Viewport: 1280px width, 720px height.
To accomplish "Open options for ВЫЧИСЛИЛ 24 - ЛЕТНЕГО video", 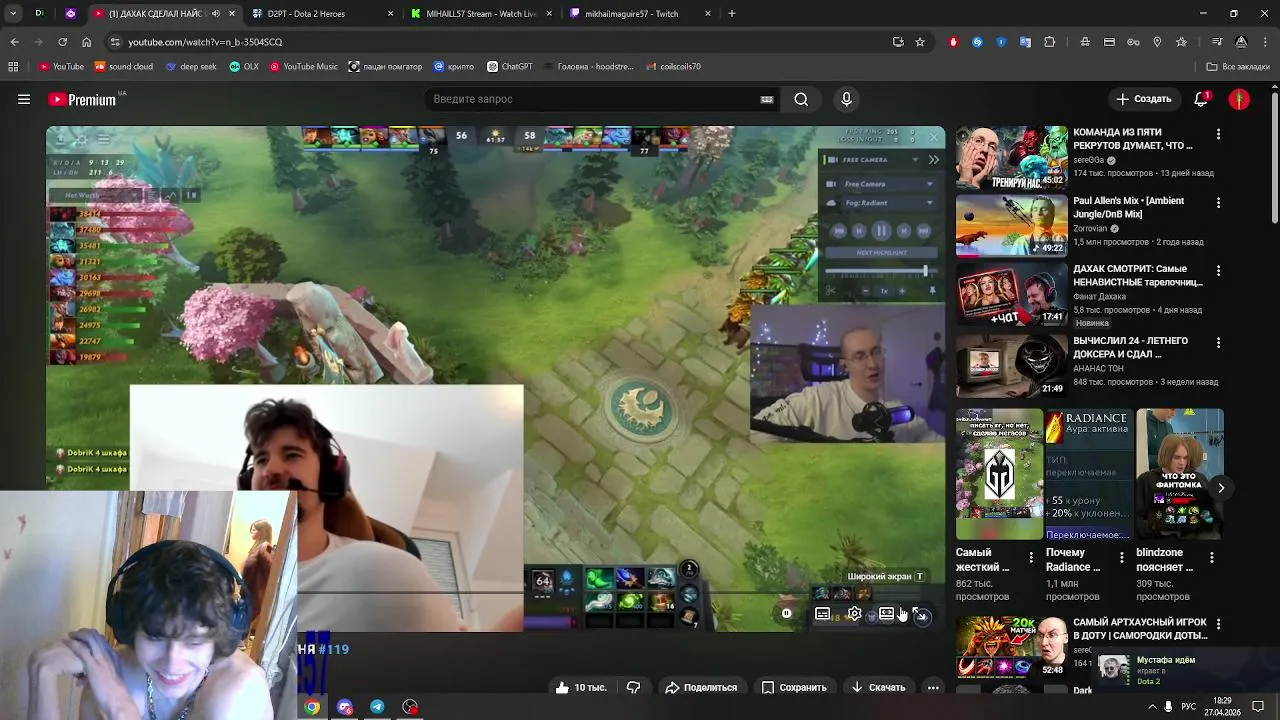I will coord(1218,342).
